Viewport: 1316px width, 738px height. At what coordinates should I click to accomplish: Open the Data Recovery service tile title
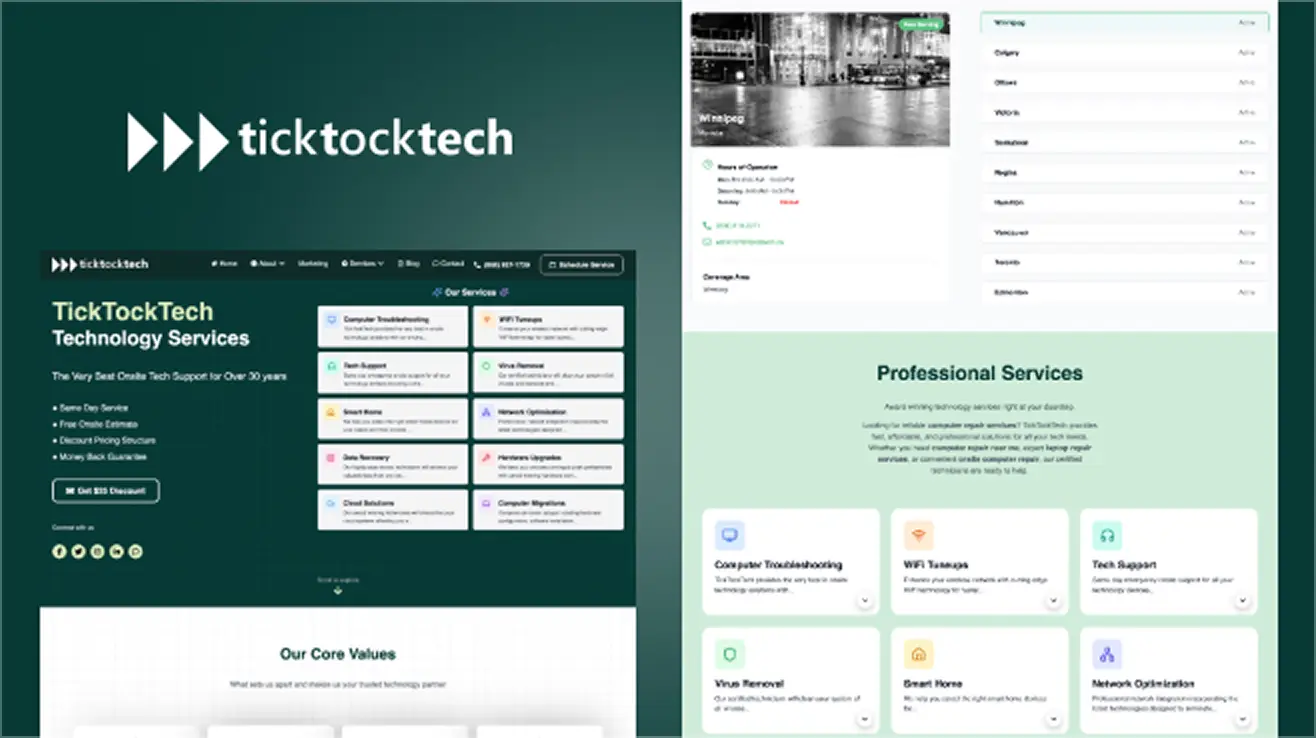[367, 457]
